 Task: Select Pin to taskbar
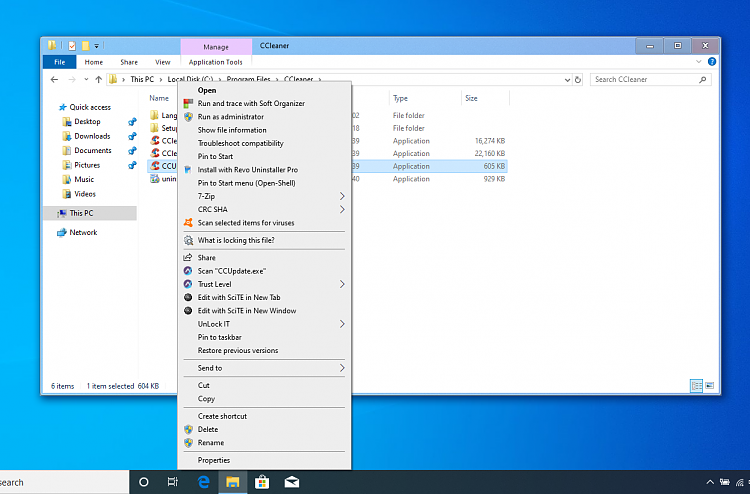click(x=264, y=337)
